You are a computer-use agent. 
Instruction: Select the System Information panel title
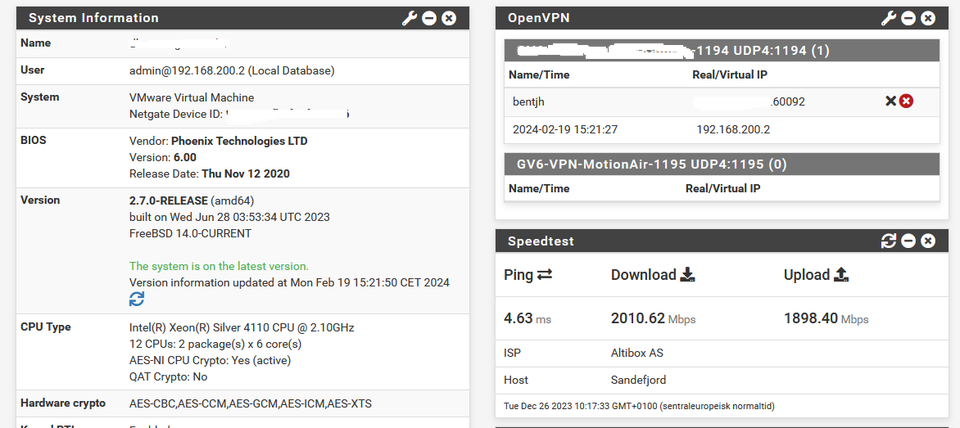pyautogui.click(x=94, y=18)
